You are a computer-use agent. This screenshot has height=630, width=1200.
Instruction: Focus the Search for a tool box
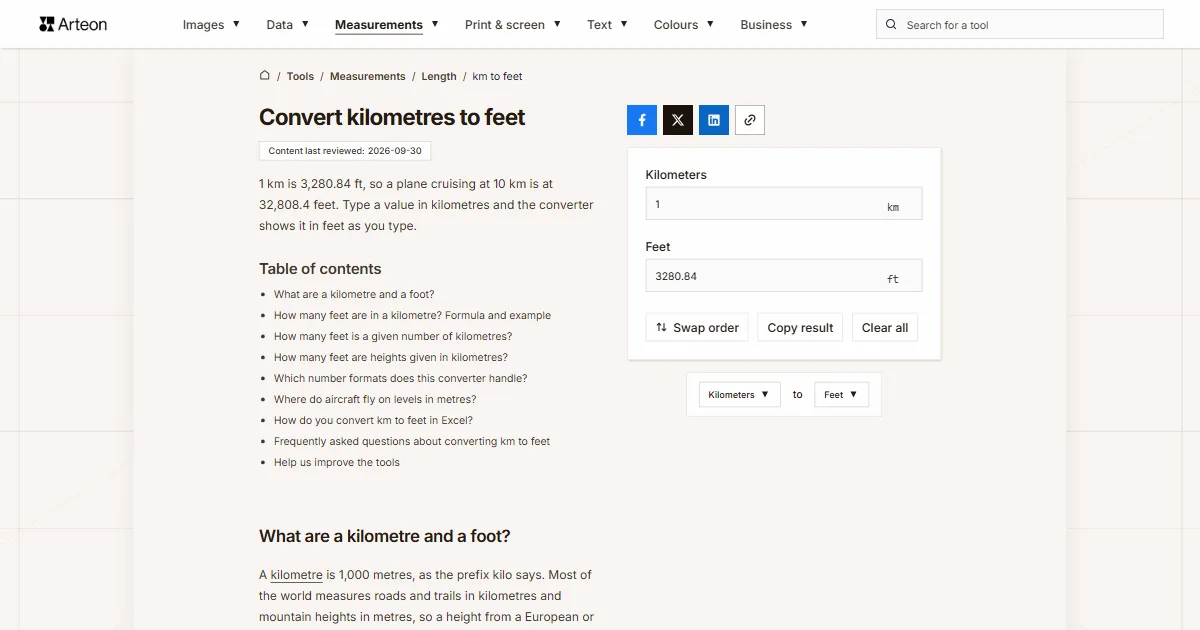[x=1020, y=25]
